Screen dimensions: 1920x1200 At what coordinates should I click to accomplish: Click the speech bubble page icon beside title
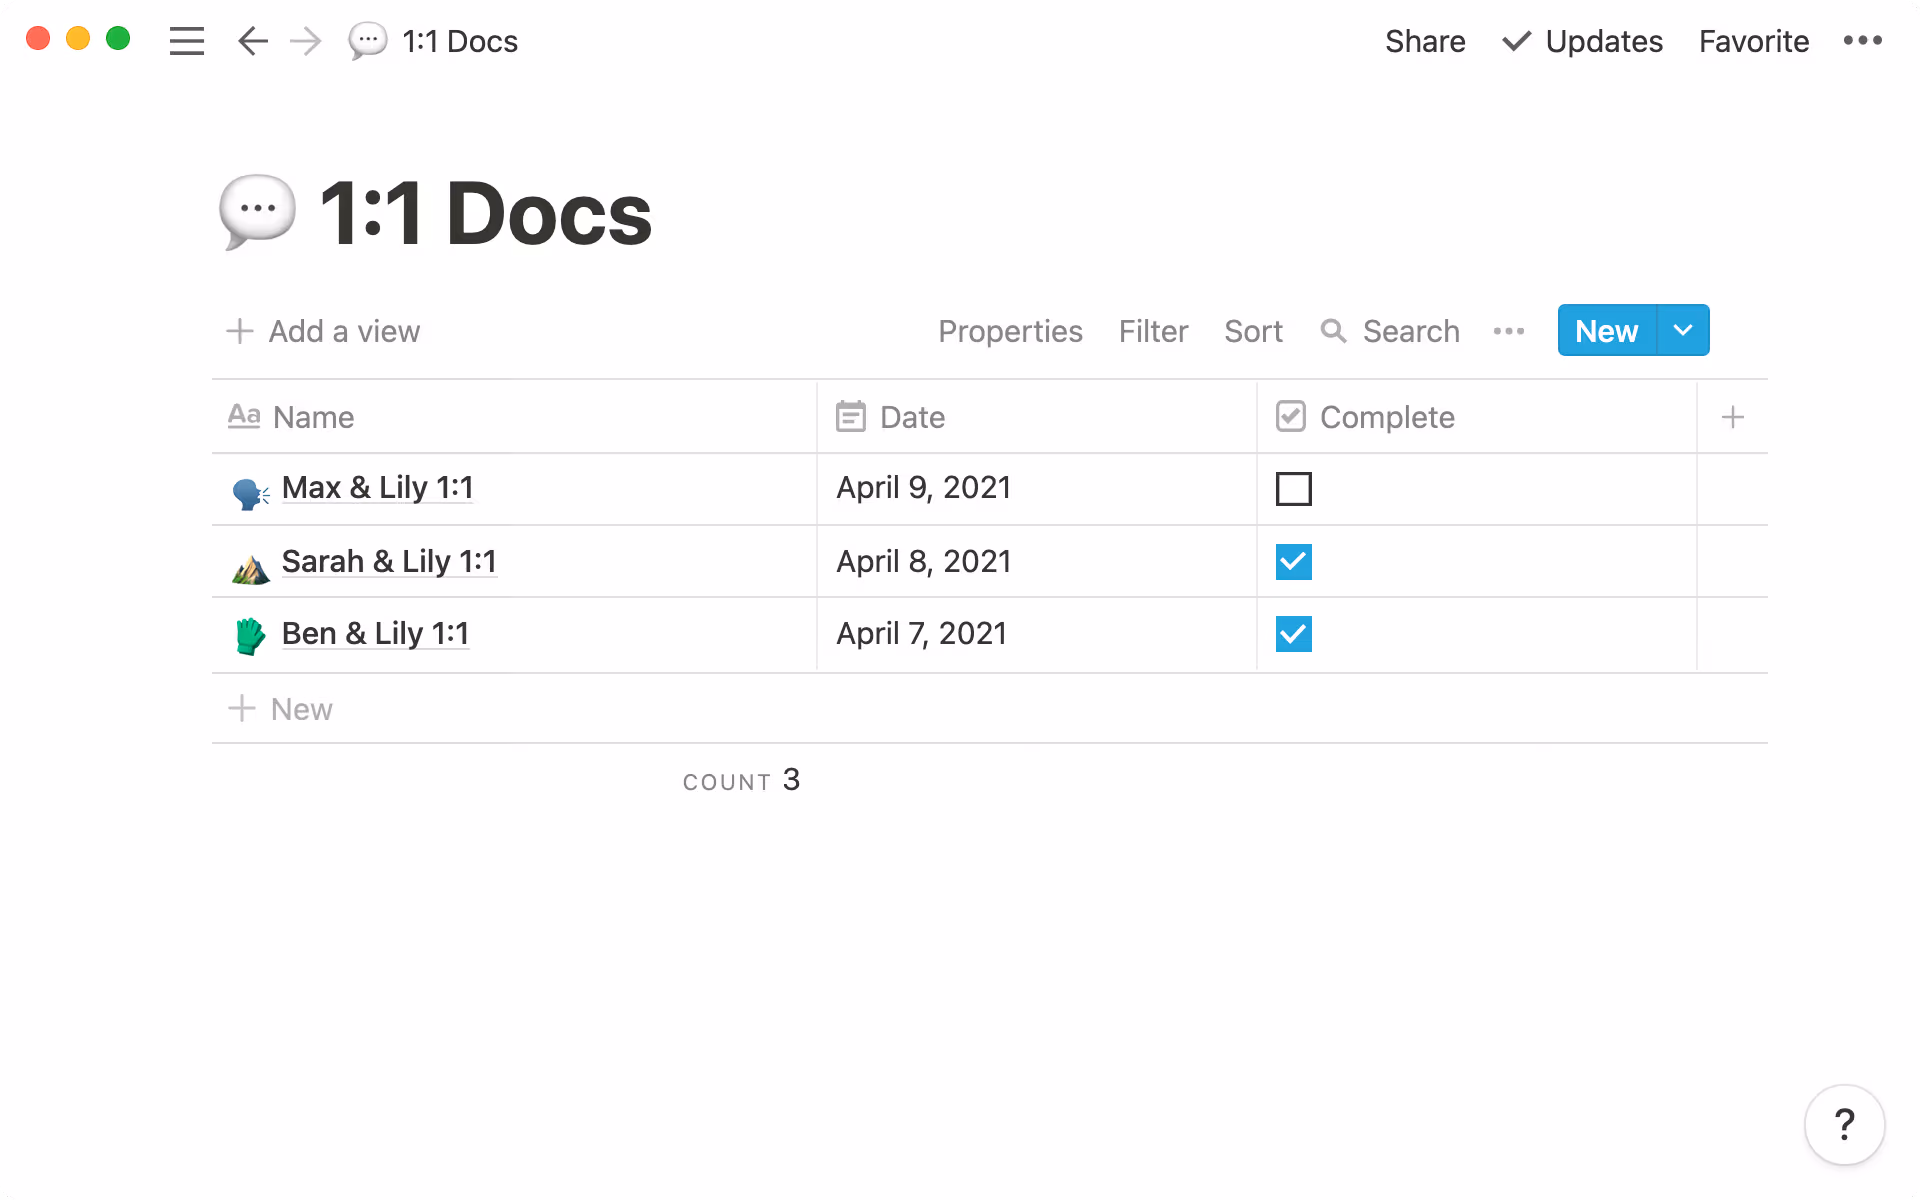(257, 212)
